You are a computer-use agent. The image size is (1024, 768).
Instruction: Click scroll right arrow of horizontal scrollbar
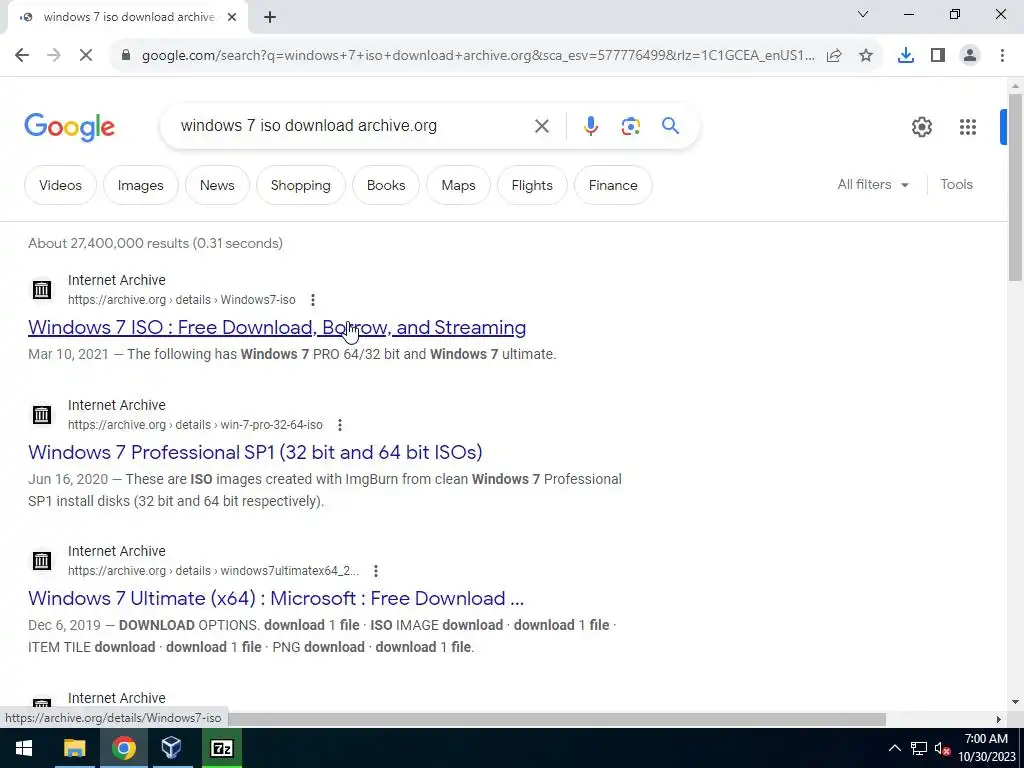(x=999, y=719)
